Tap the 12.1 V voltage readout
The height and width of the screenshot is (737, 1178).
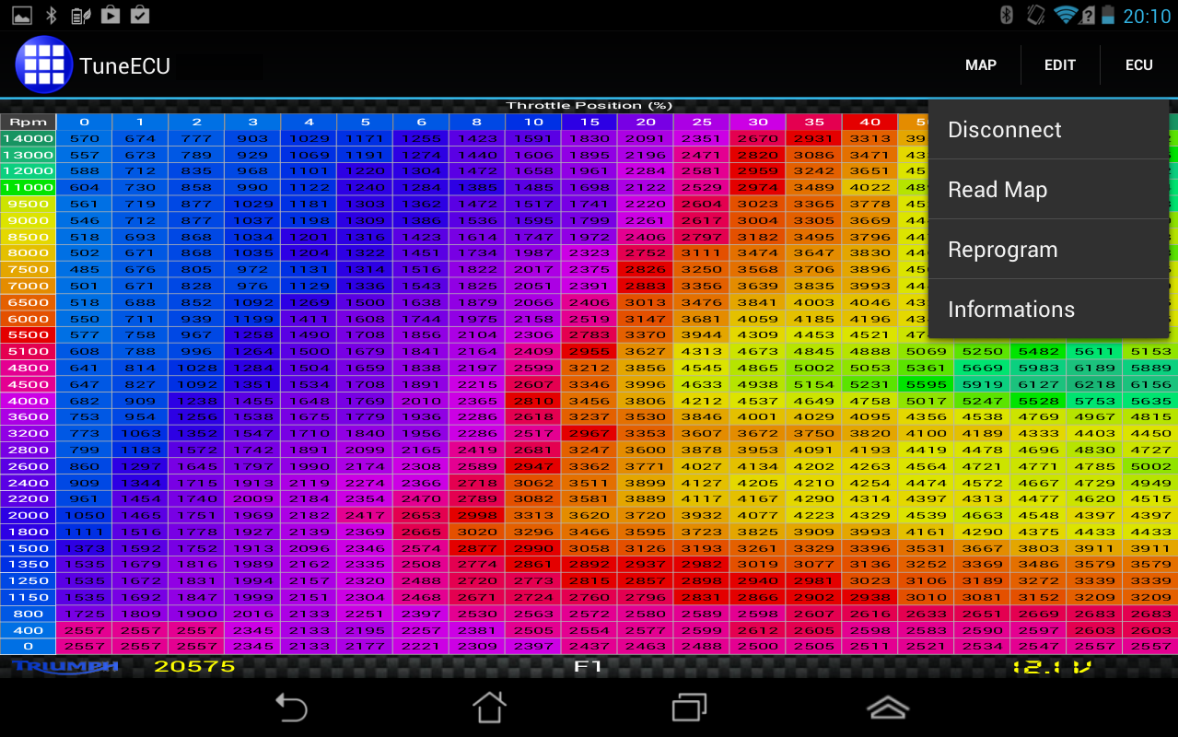pyautogui.click(x=1052, y=666)
